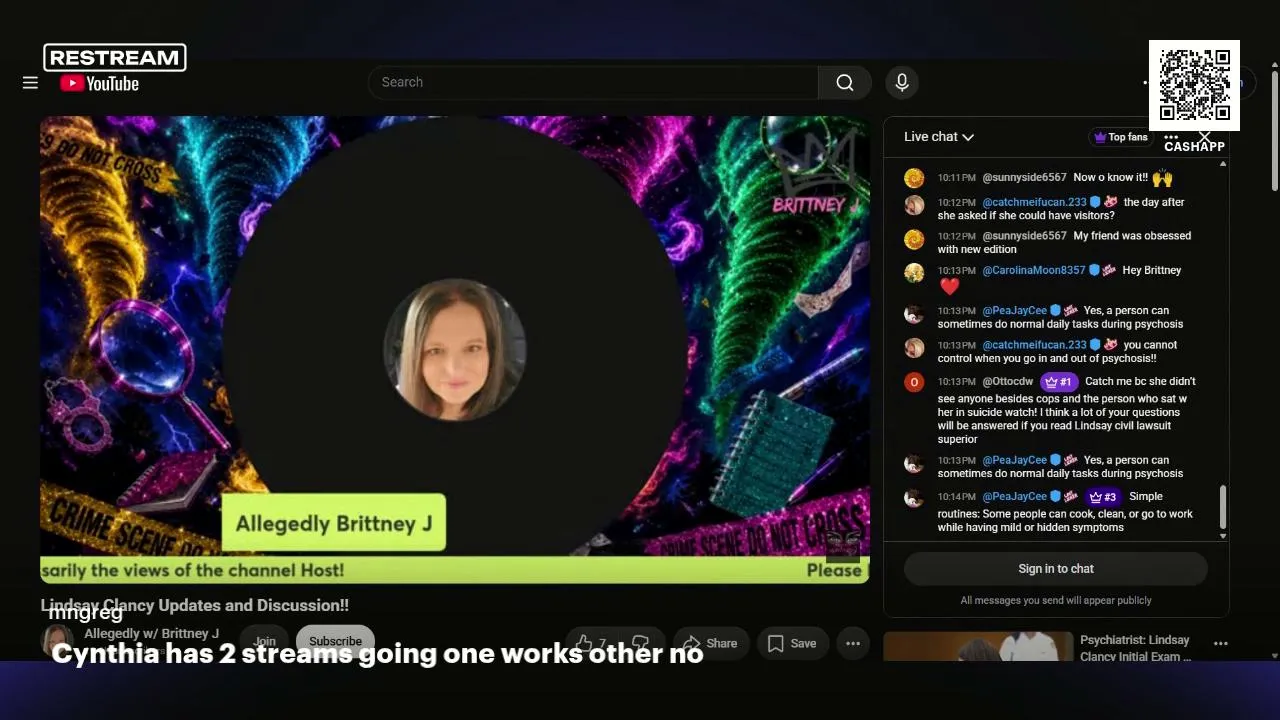Click the Sign in to chat button
The image size is (1280, 720).
point(1056,569)
